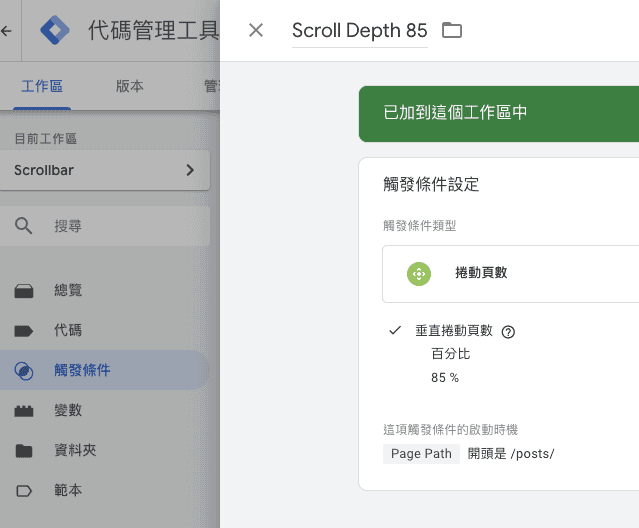Click help icon next to 垂直捲動頁數
Screen dimensions: 639x528
point(508,332)
